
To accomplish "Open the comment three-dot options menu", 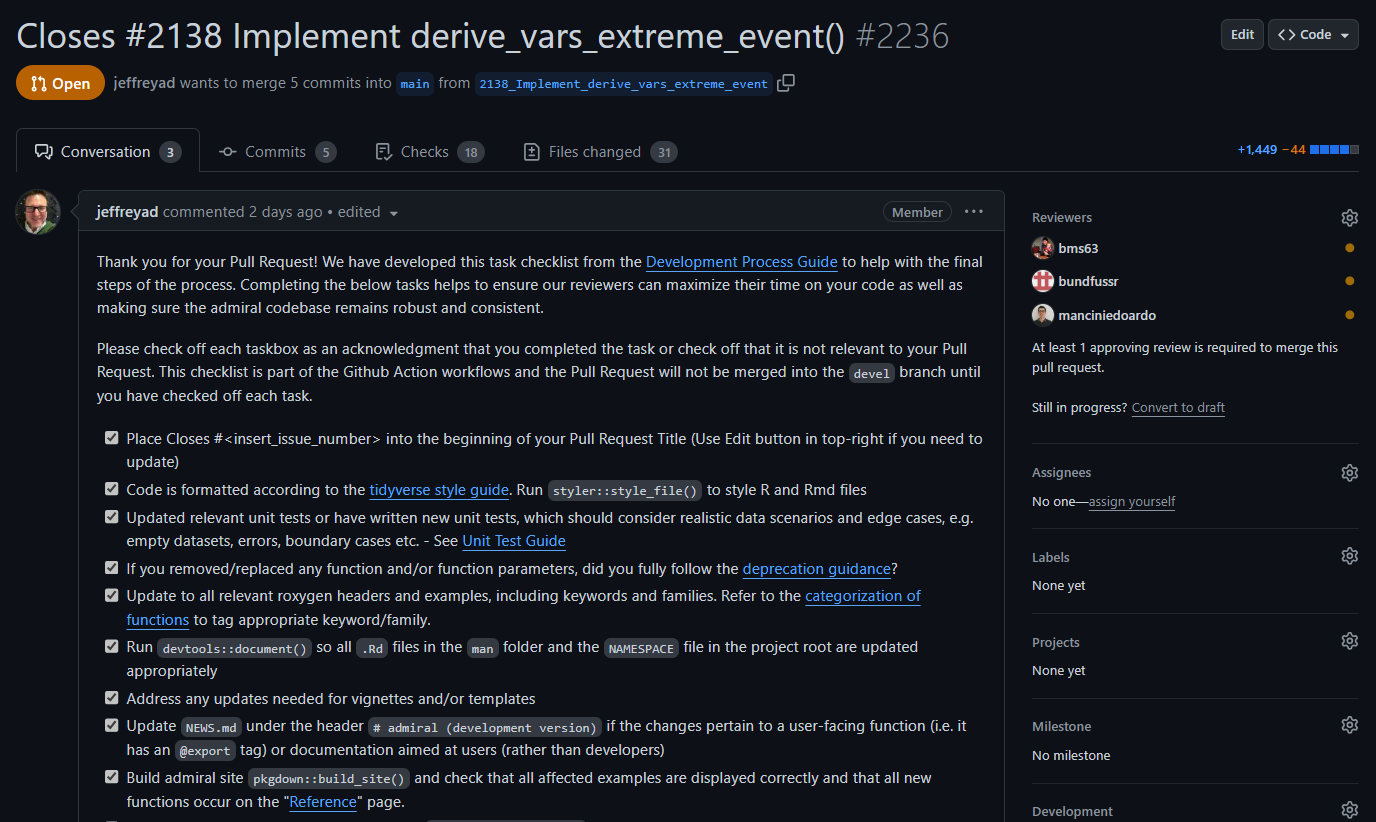I will coord(973,212).
